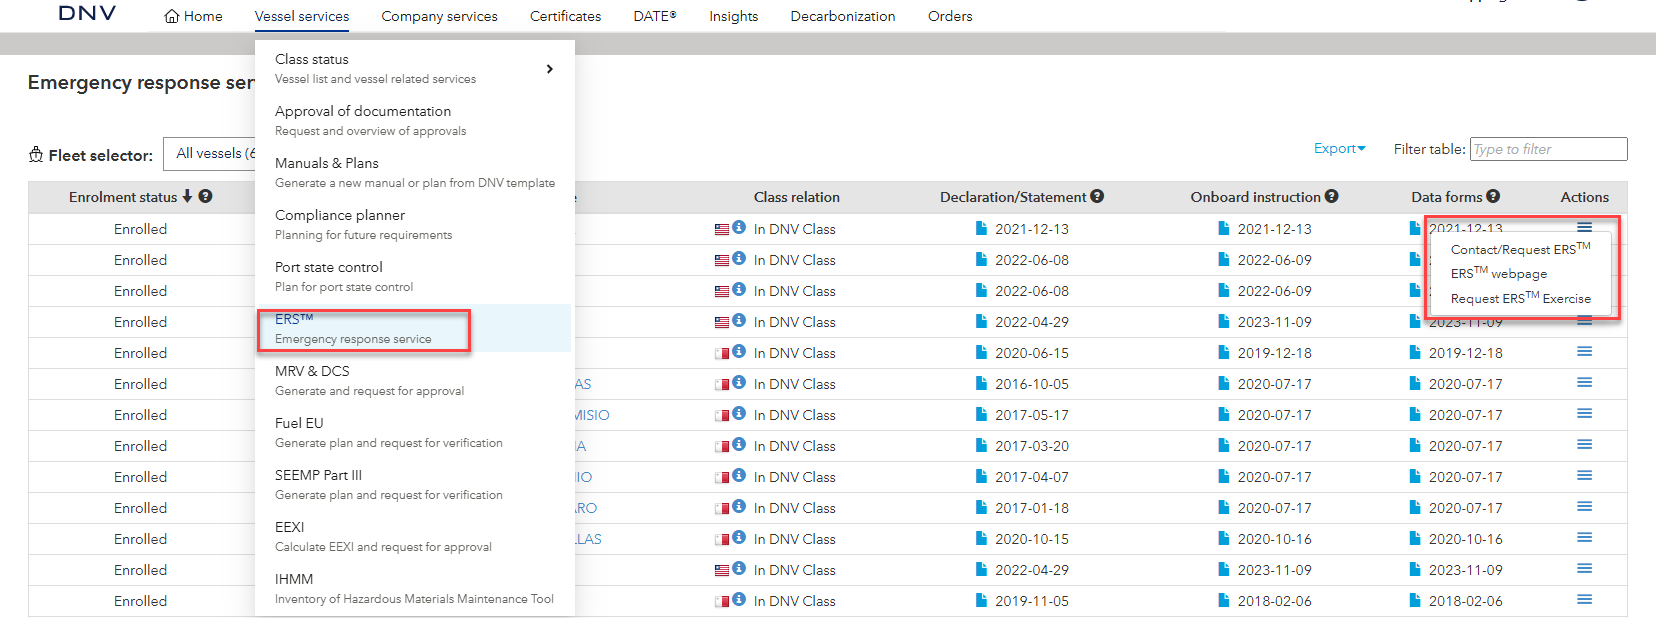Focus the Filter table input
The height and width of the screenshot is (618, 1656).
click(1548, 149)
